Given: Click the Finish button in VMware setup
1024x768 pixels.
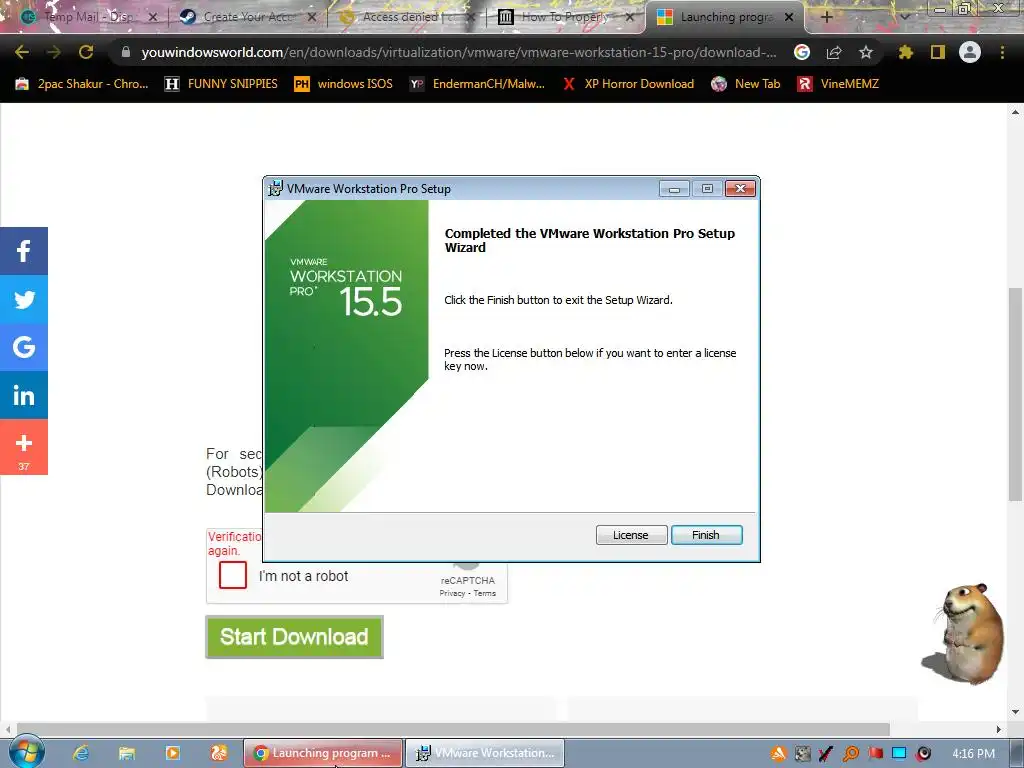Looking at the screenshot, I should point(706,535).
